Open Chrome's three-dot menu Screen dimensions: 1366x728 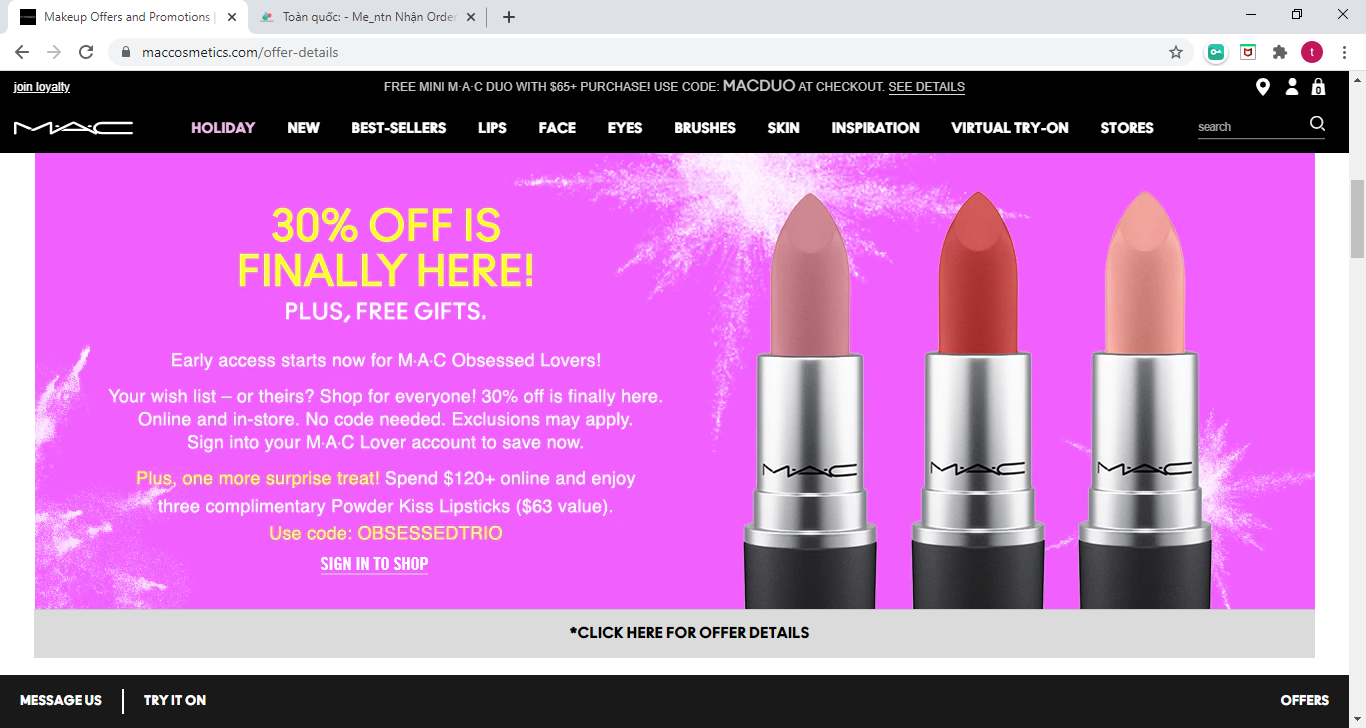coord(1344,52)
